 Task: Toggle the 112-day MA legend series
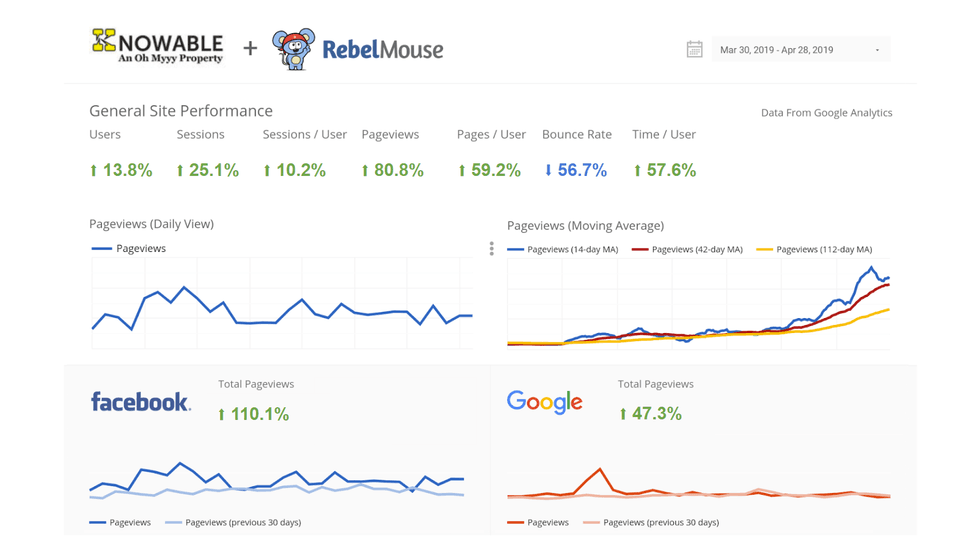813,249
